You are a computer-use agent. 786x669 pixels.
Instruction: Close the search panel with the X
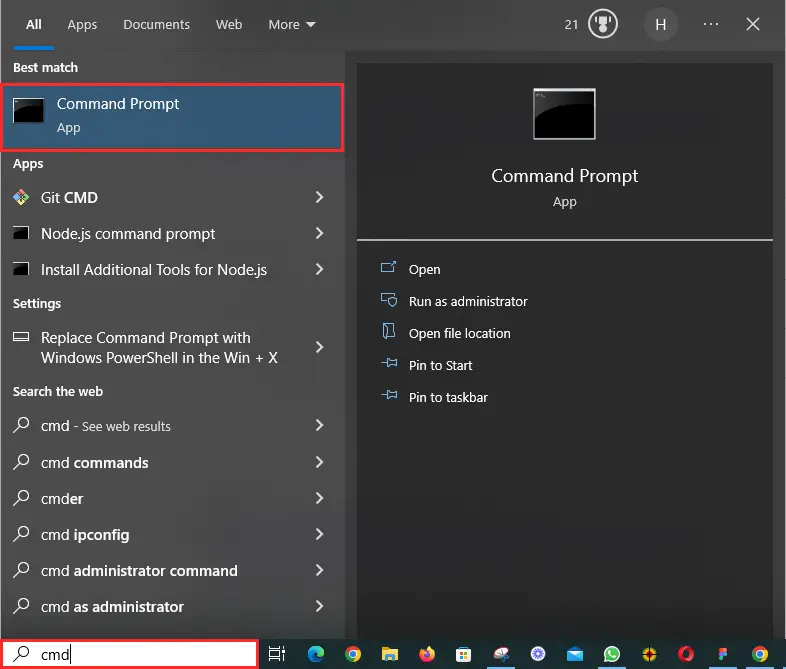click(752, 24)
